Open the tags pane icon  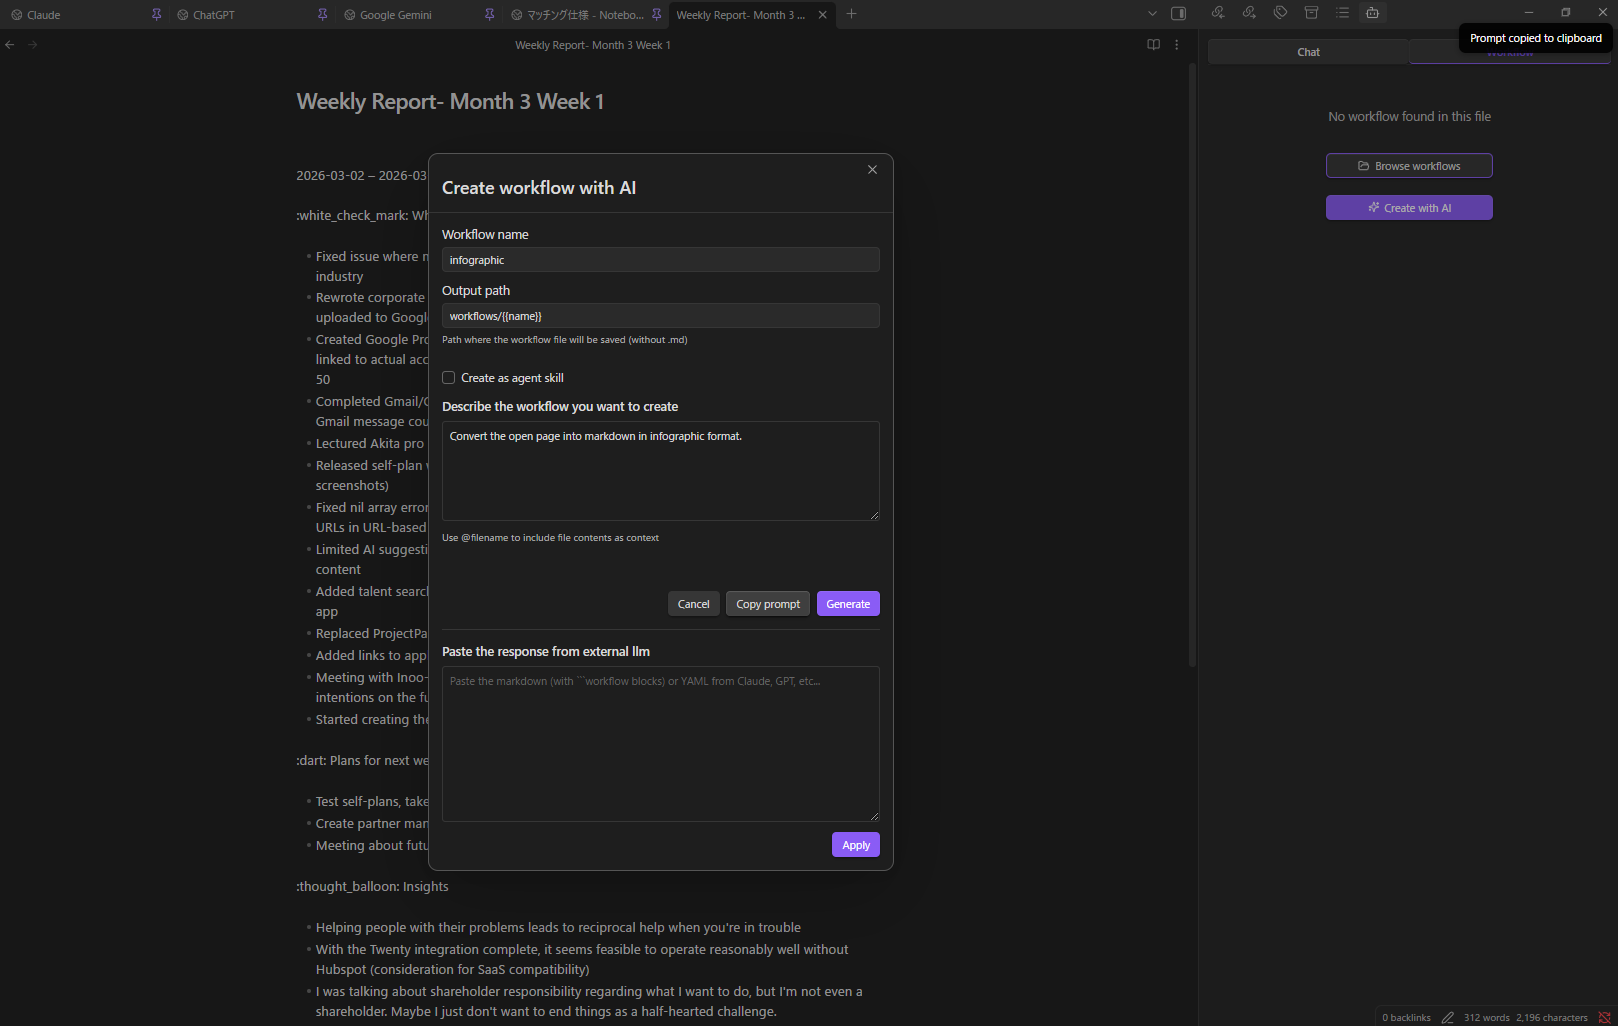click(1280, 12)
